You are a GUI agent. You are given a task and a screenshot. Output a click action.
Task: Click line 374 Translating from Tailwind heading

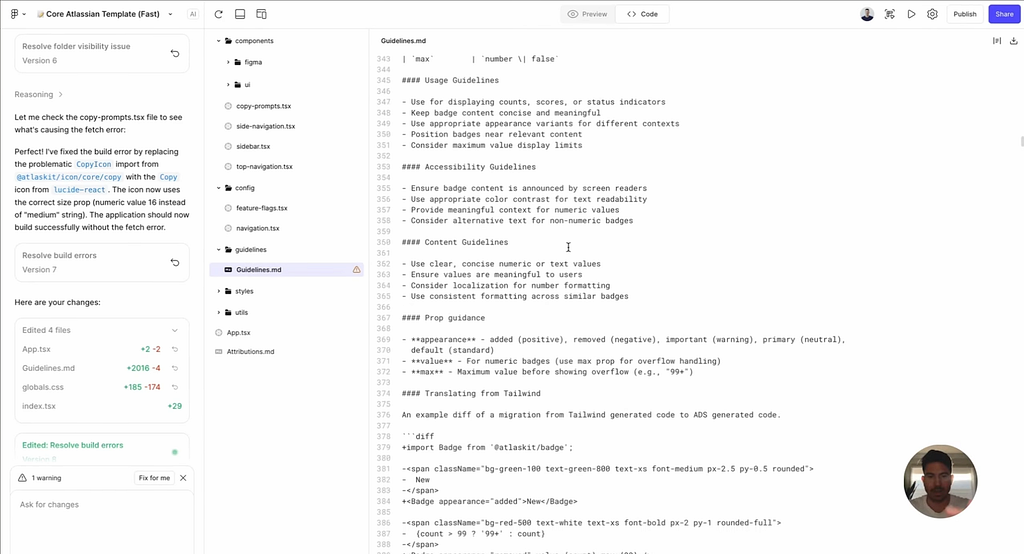[x=471, y=393]
